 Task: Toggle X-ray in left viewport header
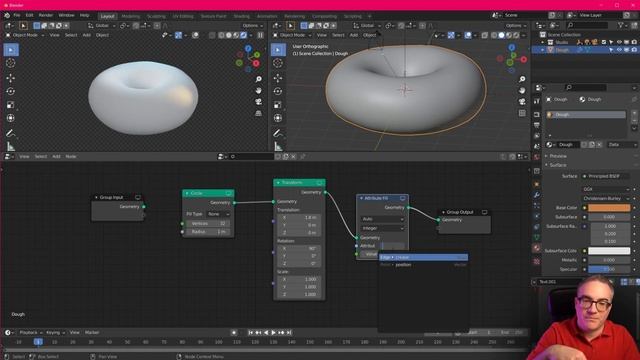point(212,35)
